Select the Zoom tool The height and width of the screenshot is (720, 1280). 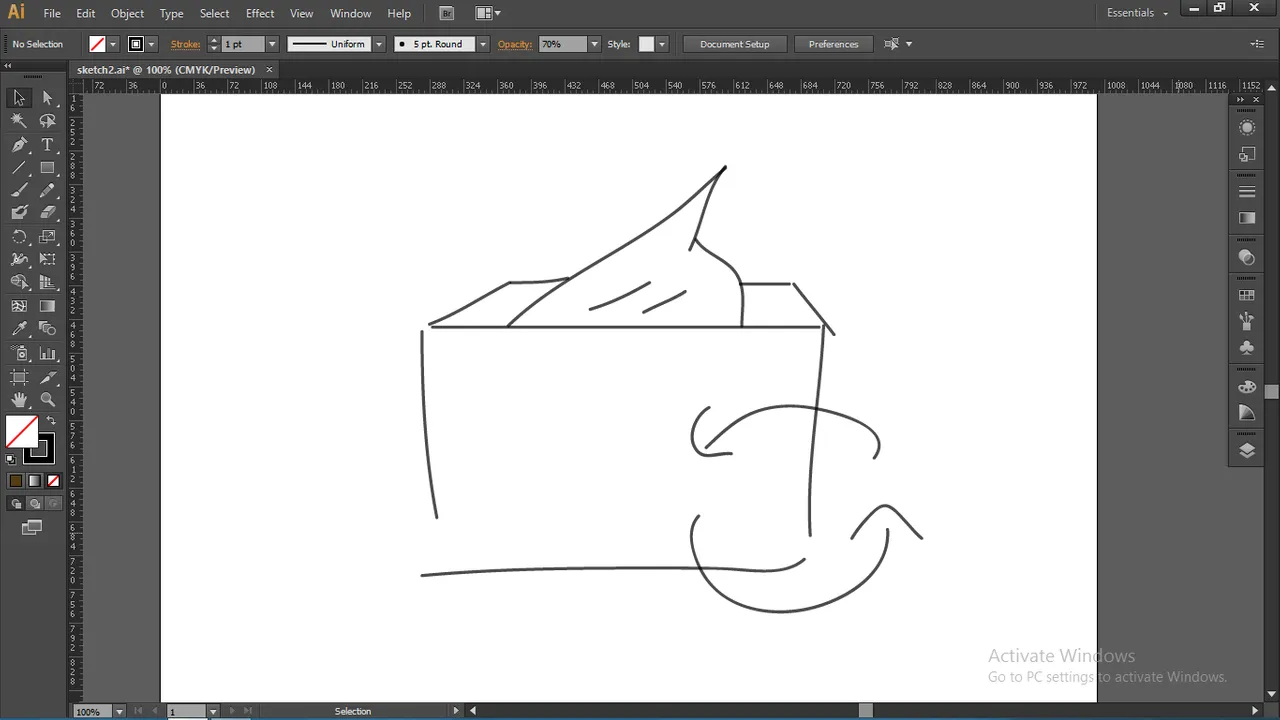pos(47,400)
